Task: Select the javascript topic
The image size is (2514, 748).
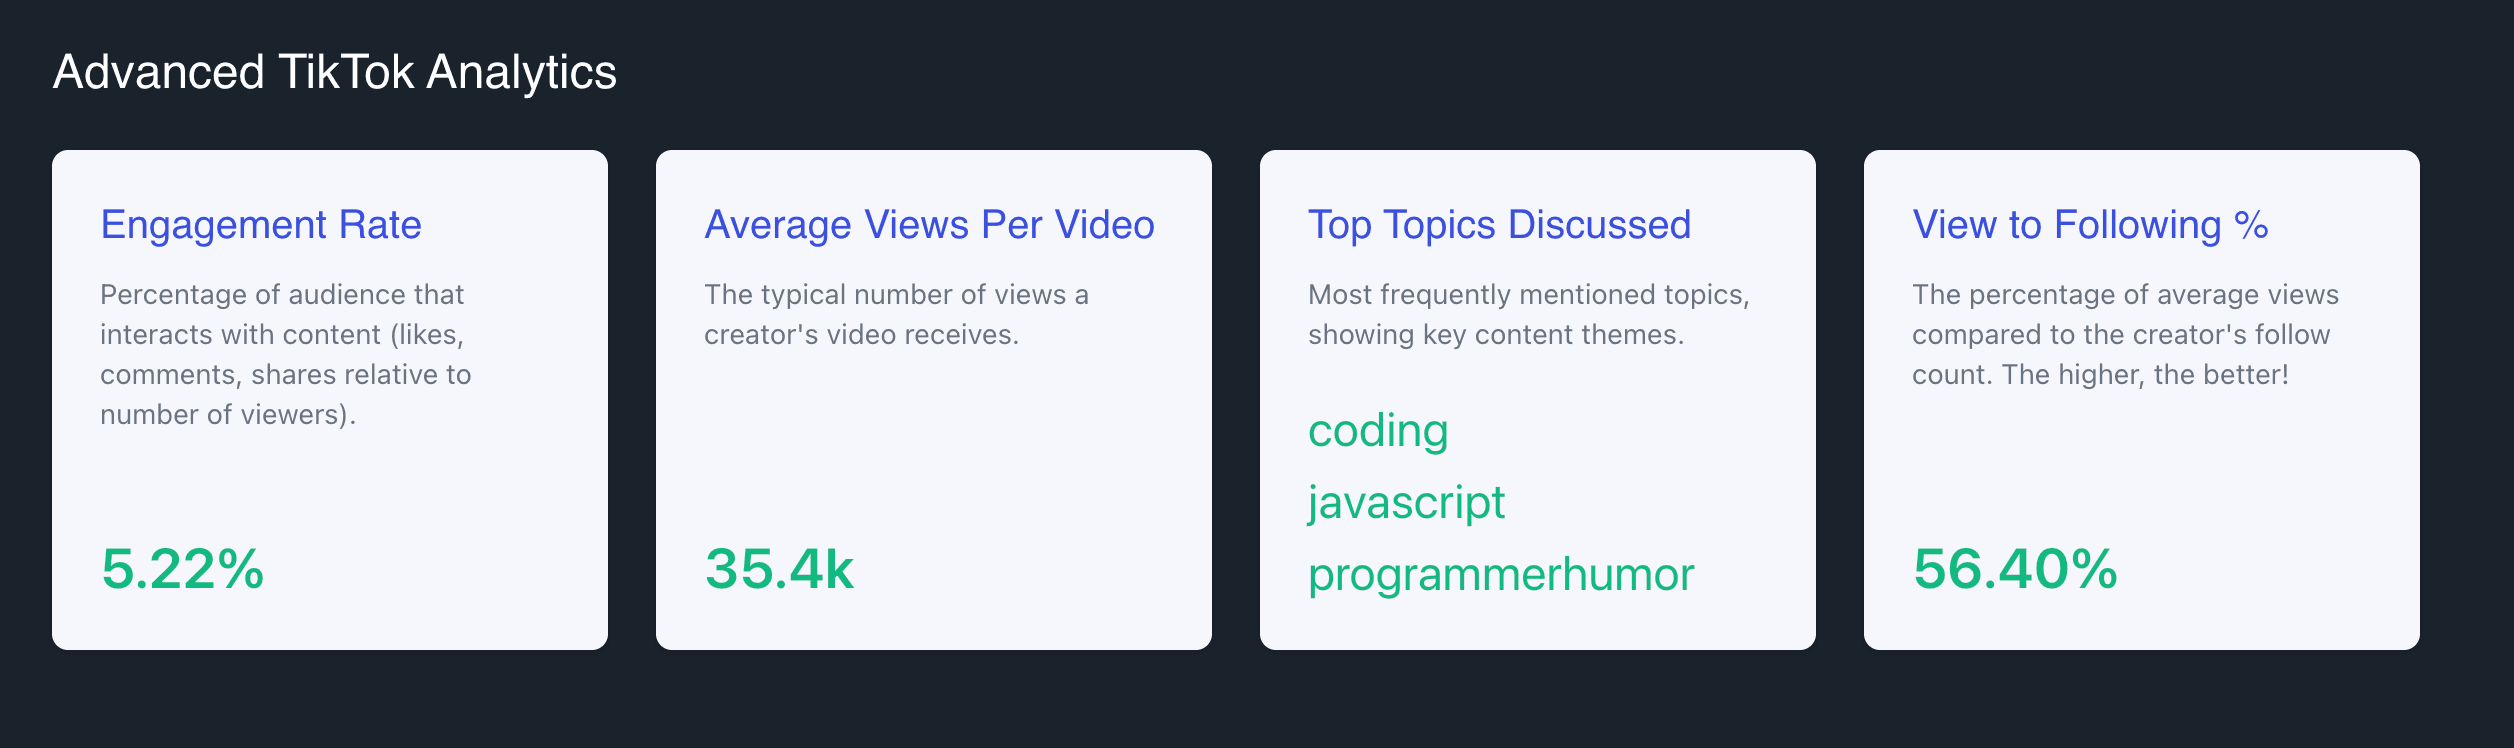Action: [1406, 503]
